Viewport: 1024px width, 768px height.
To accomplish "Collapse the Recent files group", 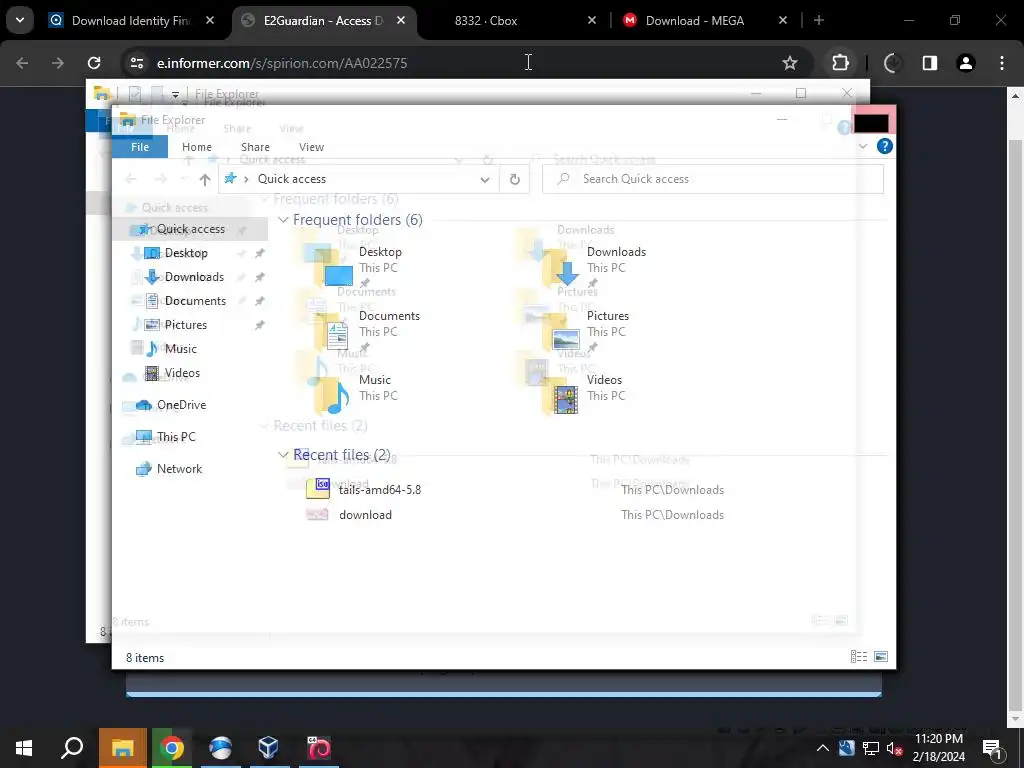I will pos(283,455).
